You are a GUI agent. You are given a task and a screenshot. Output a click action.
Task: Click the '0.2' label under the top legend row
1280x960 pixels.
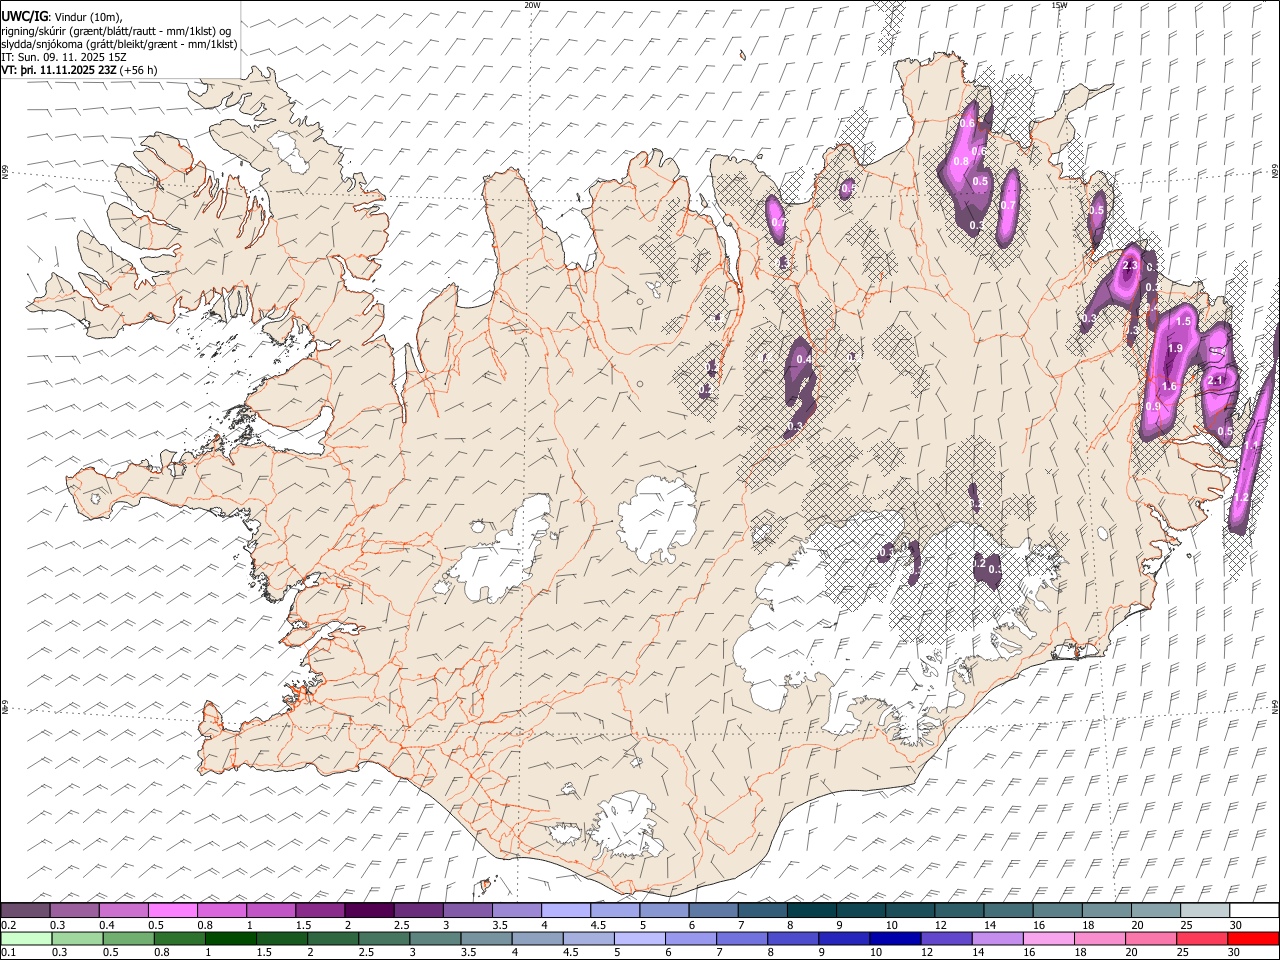tap(8, 925)
